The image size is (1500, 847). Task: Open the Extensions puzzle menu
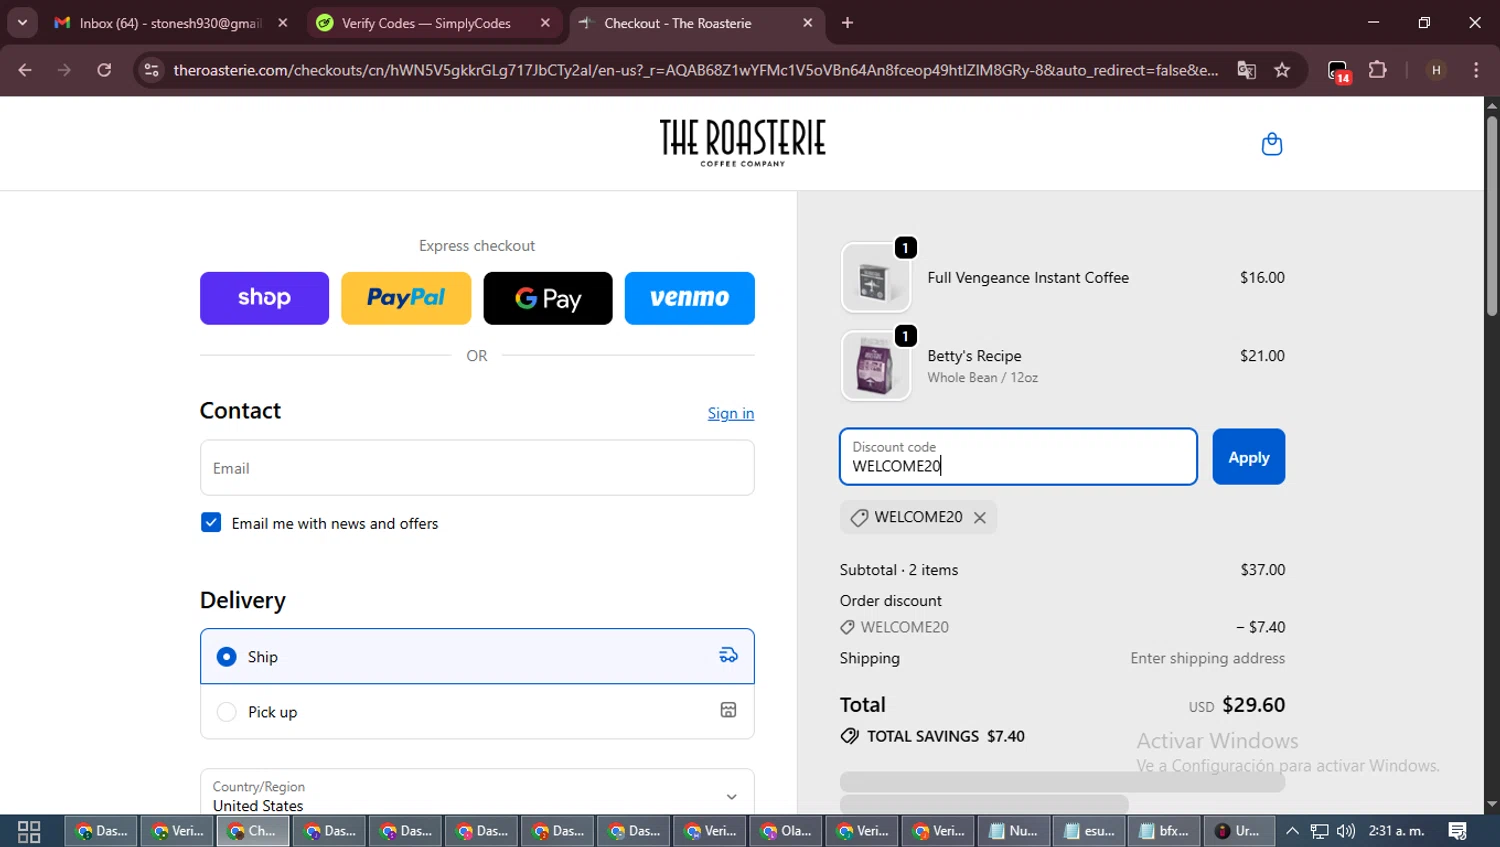click(1378, 70)
